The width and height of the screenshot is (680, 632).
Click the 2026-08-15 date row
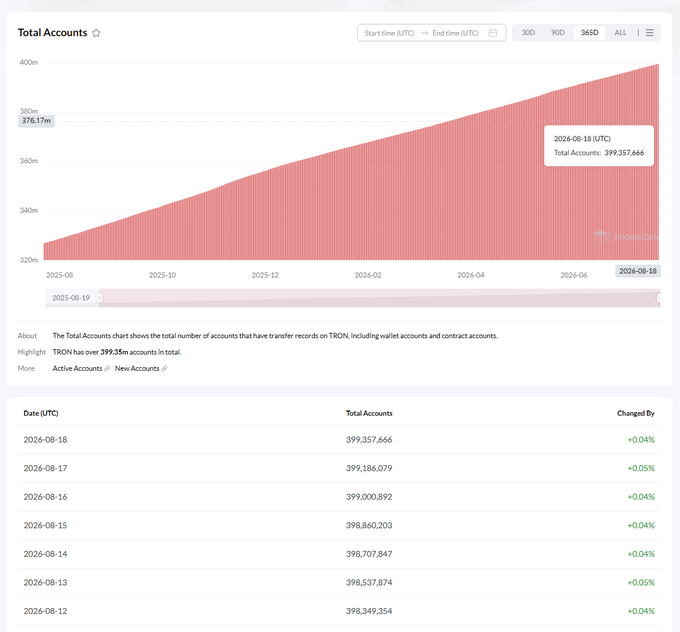click(x=339, y=525)
